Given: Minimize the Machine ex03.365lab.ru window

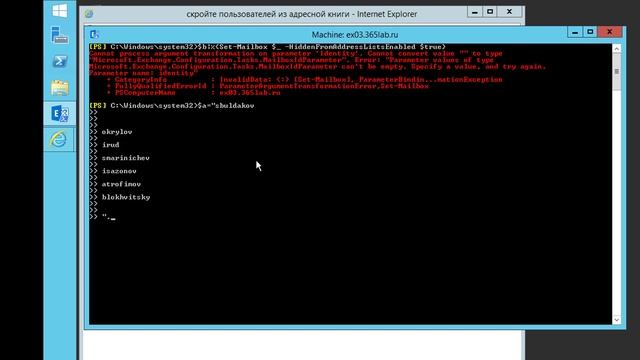Looking at the screenshot, I should (x=575, y=32).
